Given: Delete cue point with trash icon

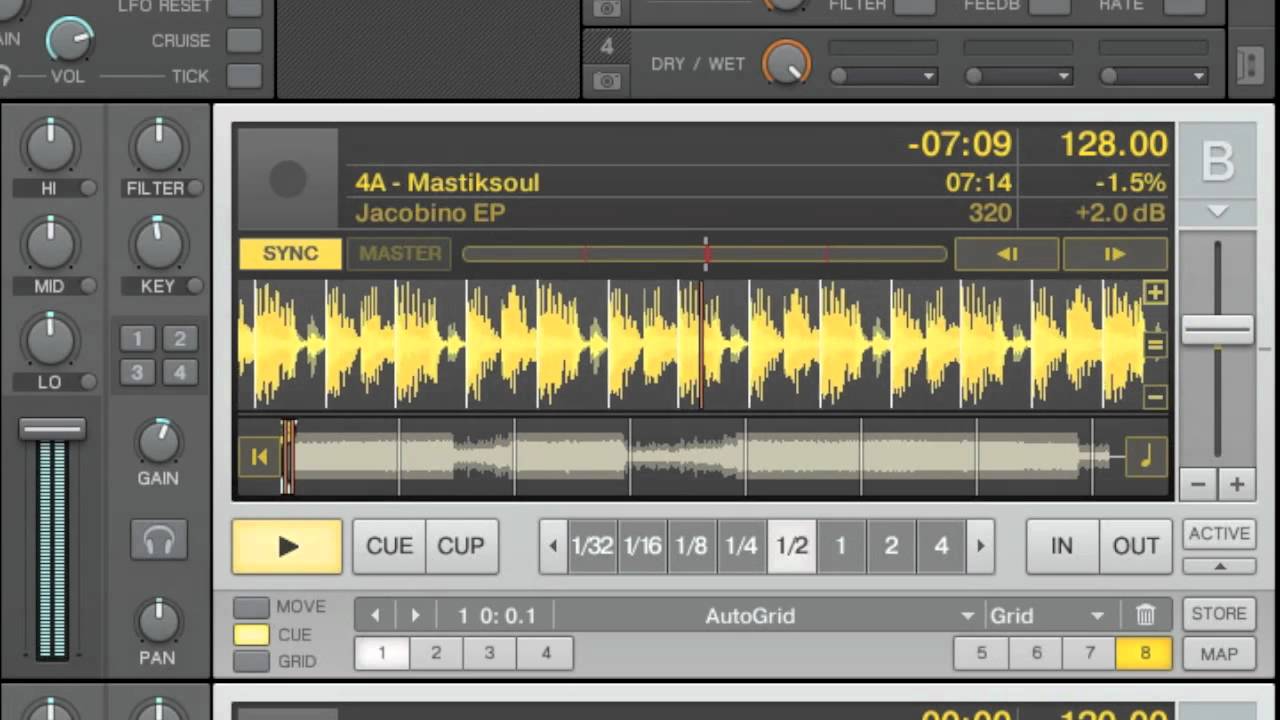Looking at the screenshot, I should point(1146,615).
